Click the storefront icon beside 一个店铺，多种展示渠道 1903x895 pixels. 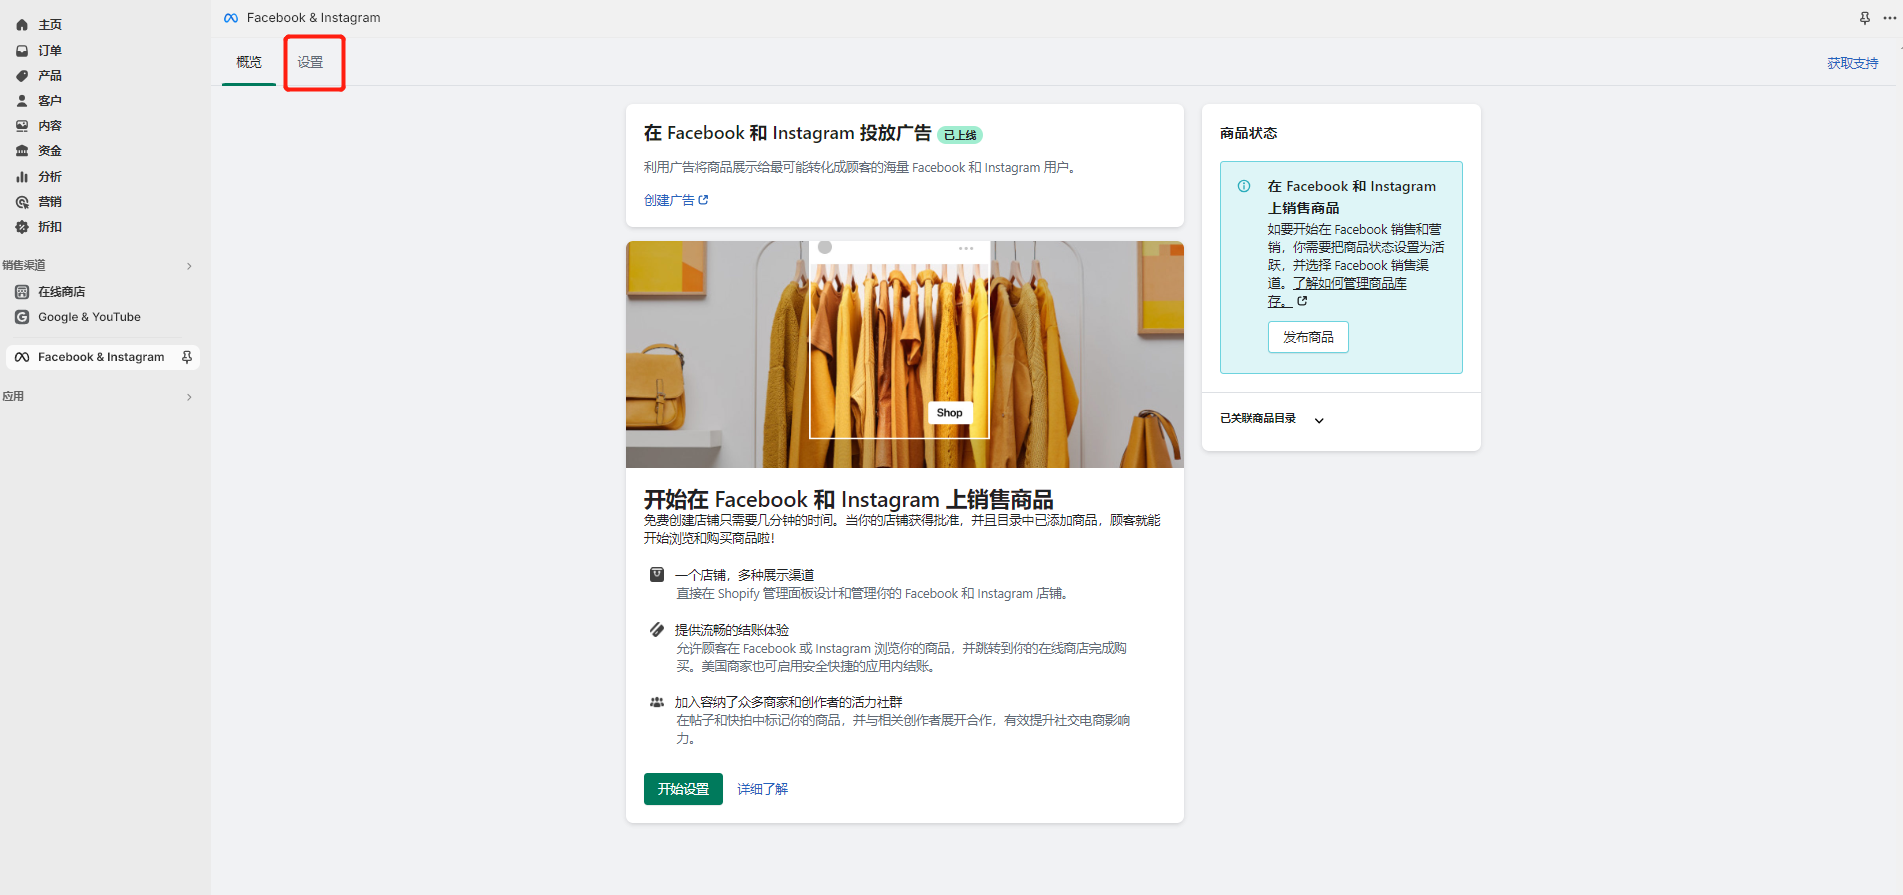[x=657, y=575]
